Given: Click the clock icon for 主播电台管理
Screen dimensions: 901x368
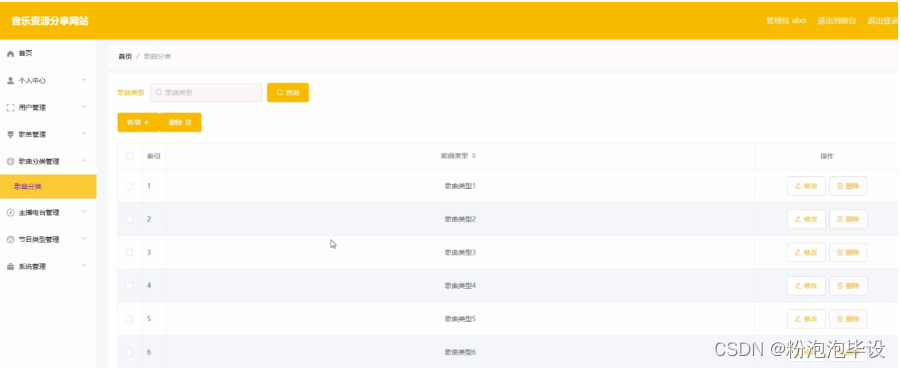Looking at the screenshot, I should [x=10, y=213].
